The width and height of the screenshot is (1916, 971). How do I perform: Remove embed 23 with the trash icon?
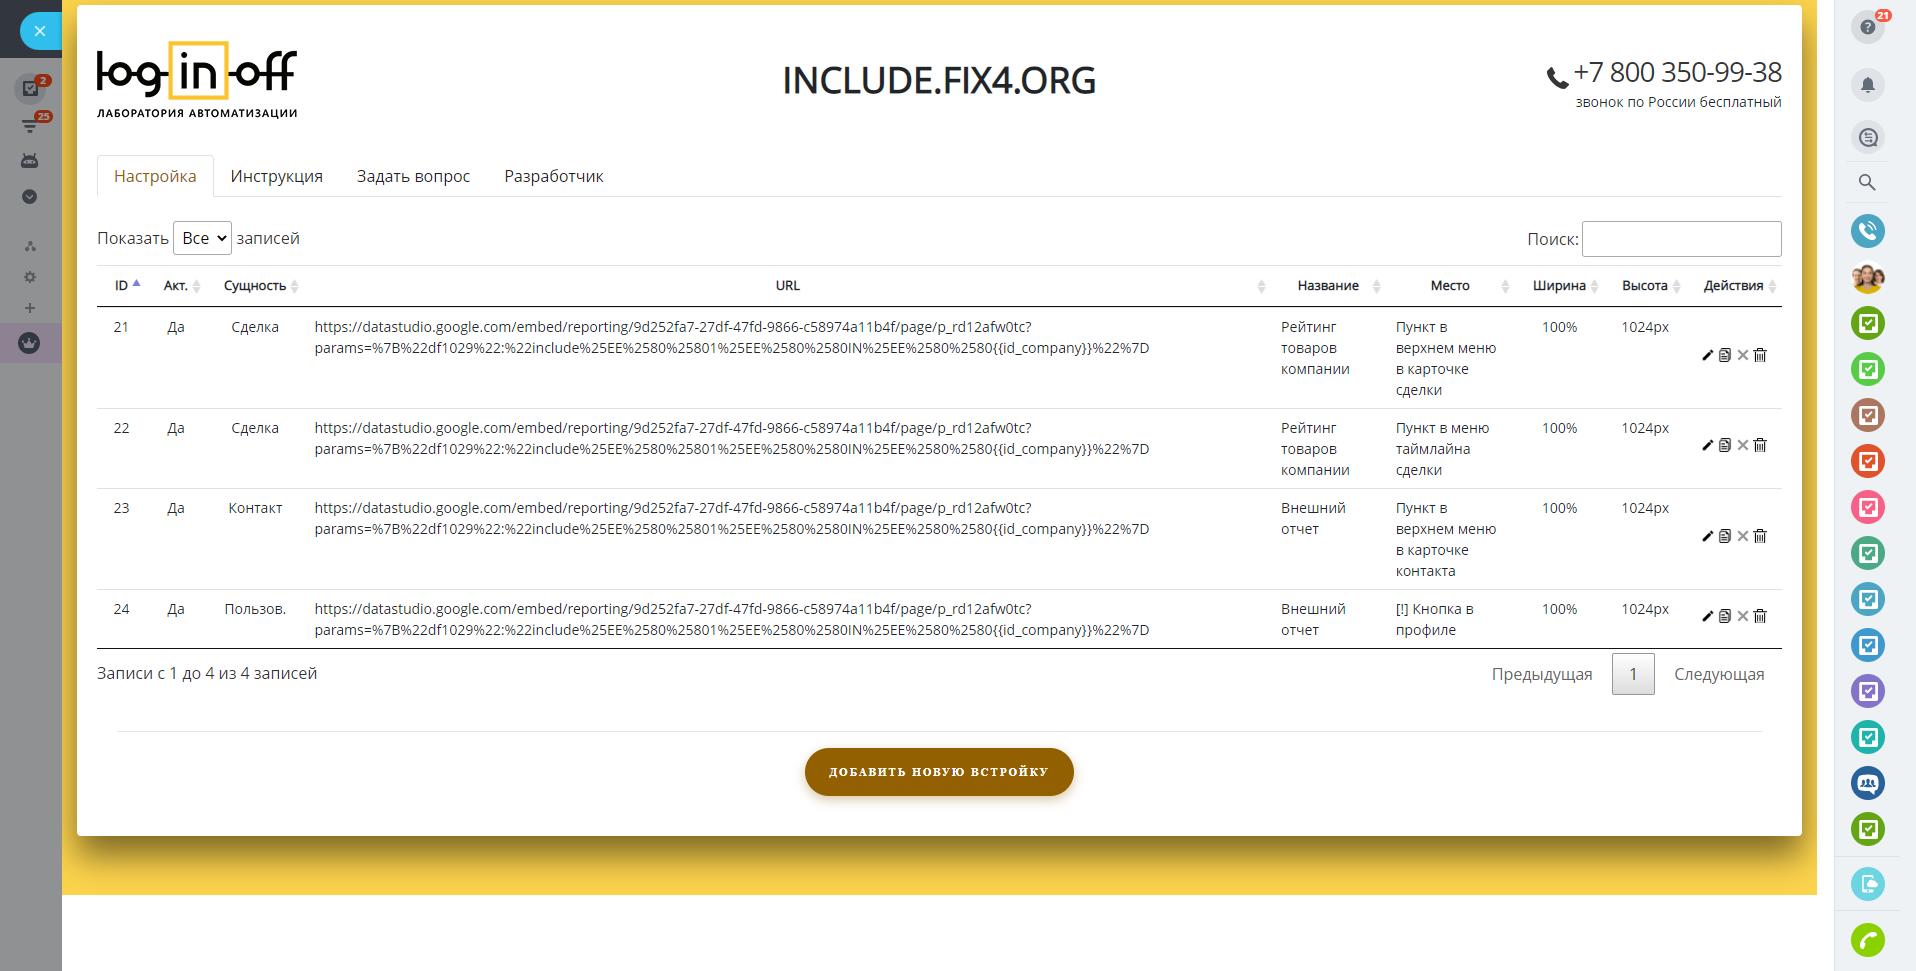(x=1761, y=536)
